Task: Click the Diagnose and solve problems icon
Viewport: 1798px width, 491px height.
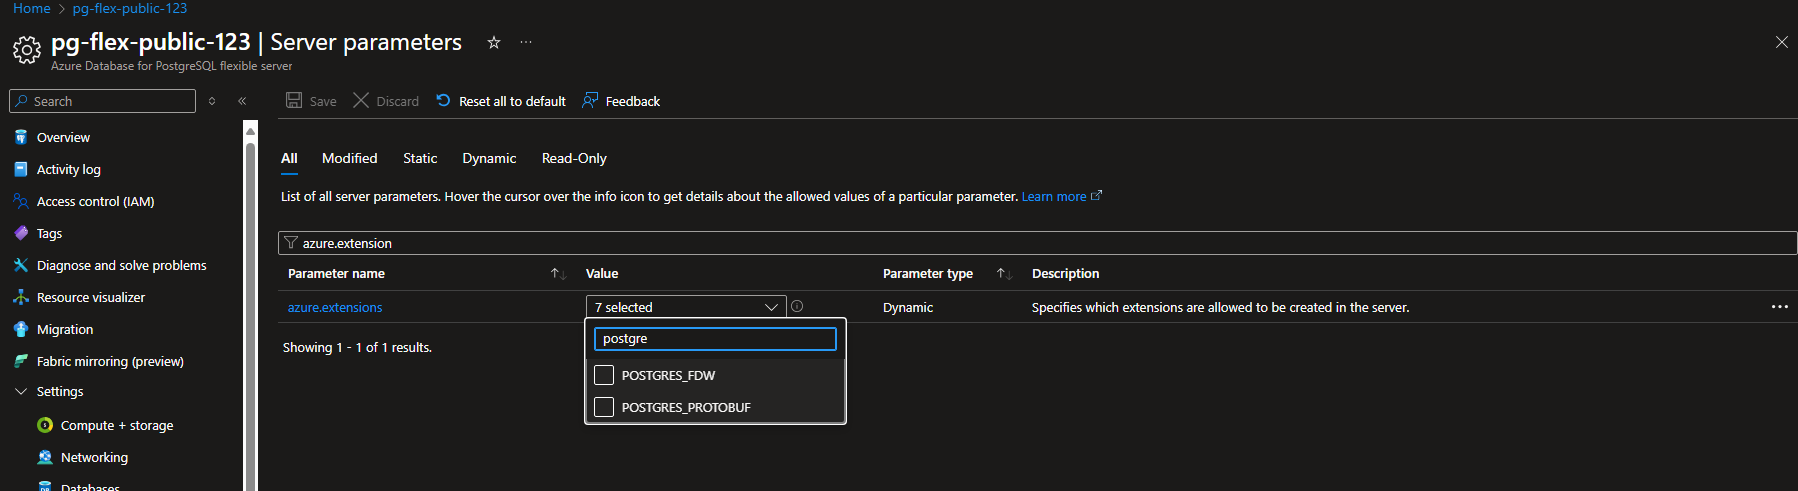Action: (x=21, y=265)
